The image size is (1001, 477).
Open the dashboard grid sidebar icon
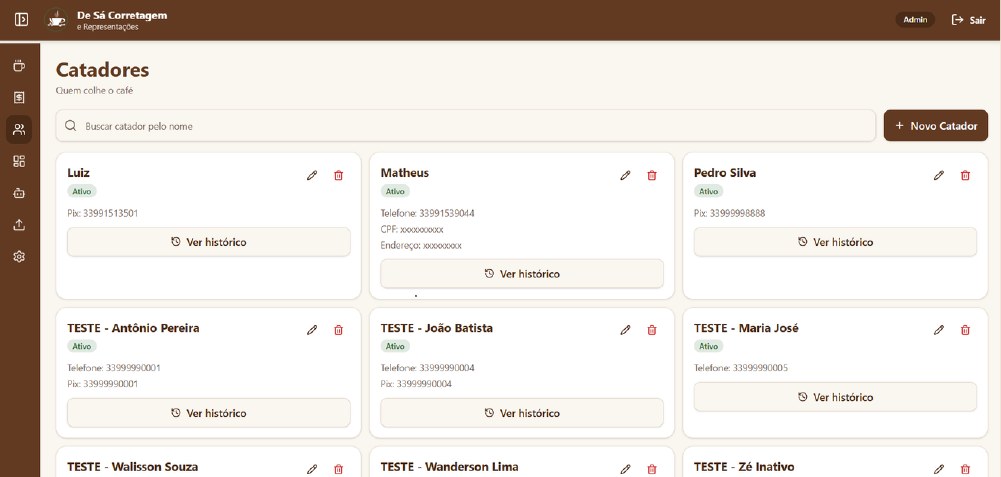19,161
